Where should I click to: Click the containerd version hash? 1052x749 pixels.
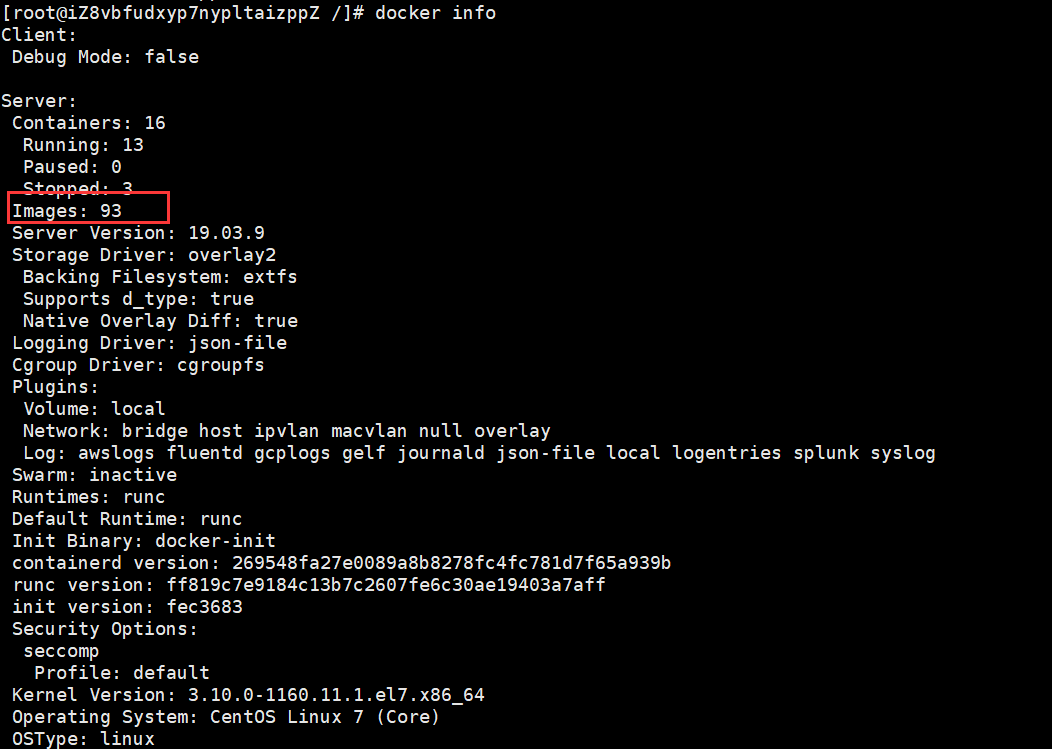(452, 563)
